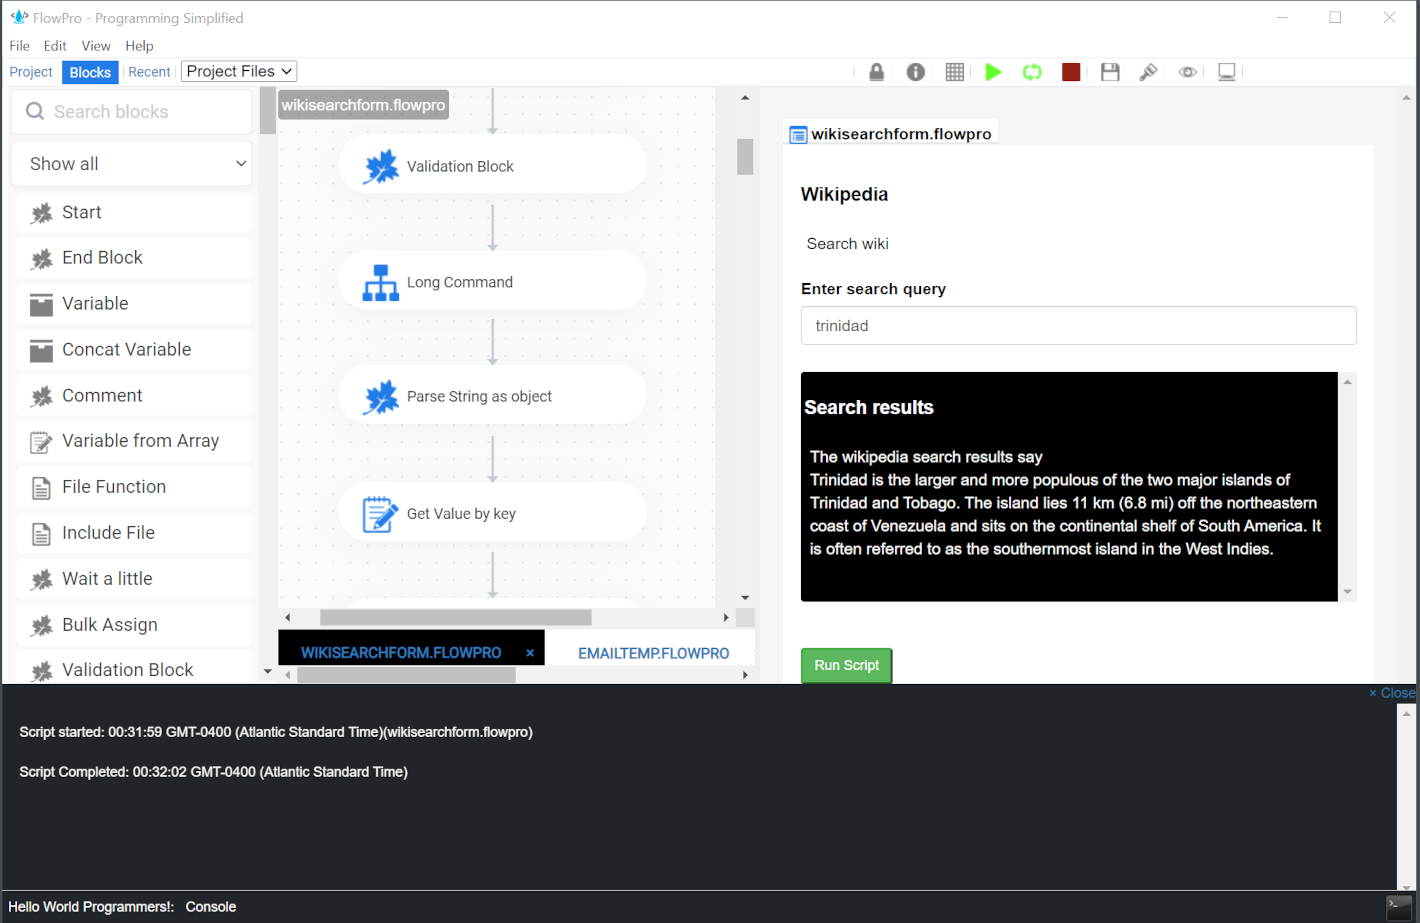Click the Script Completed console line
The height and width of the screenshot is (923, 1420).
[x=213, y=772]
